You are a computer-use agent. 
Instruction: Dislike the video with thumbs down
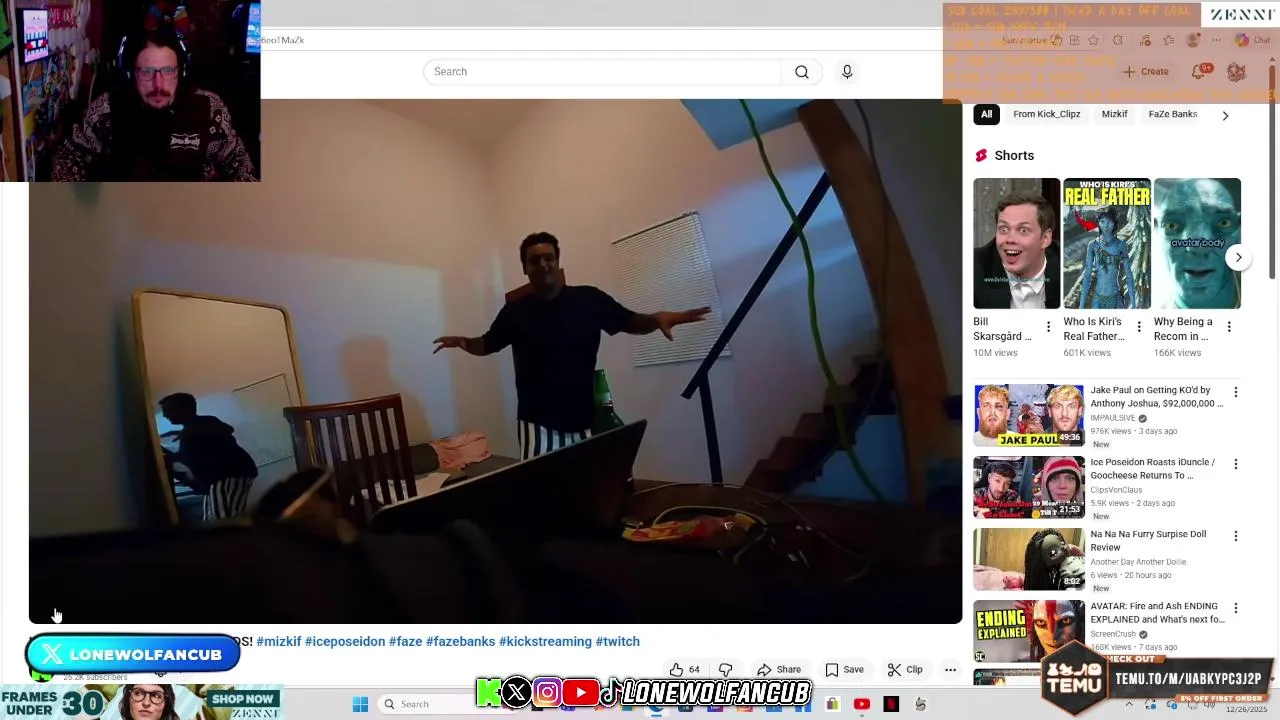[x=726, y=670]
